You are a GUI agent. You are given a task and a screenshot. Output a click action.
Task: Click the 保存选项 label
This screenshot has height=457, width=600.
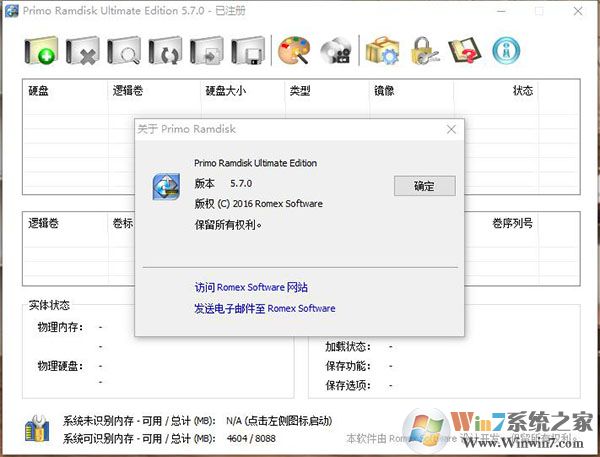(x=348, y=385)
